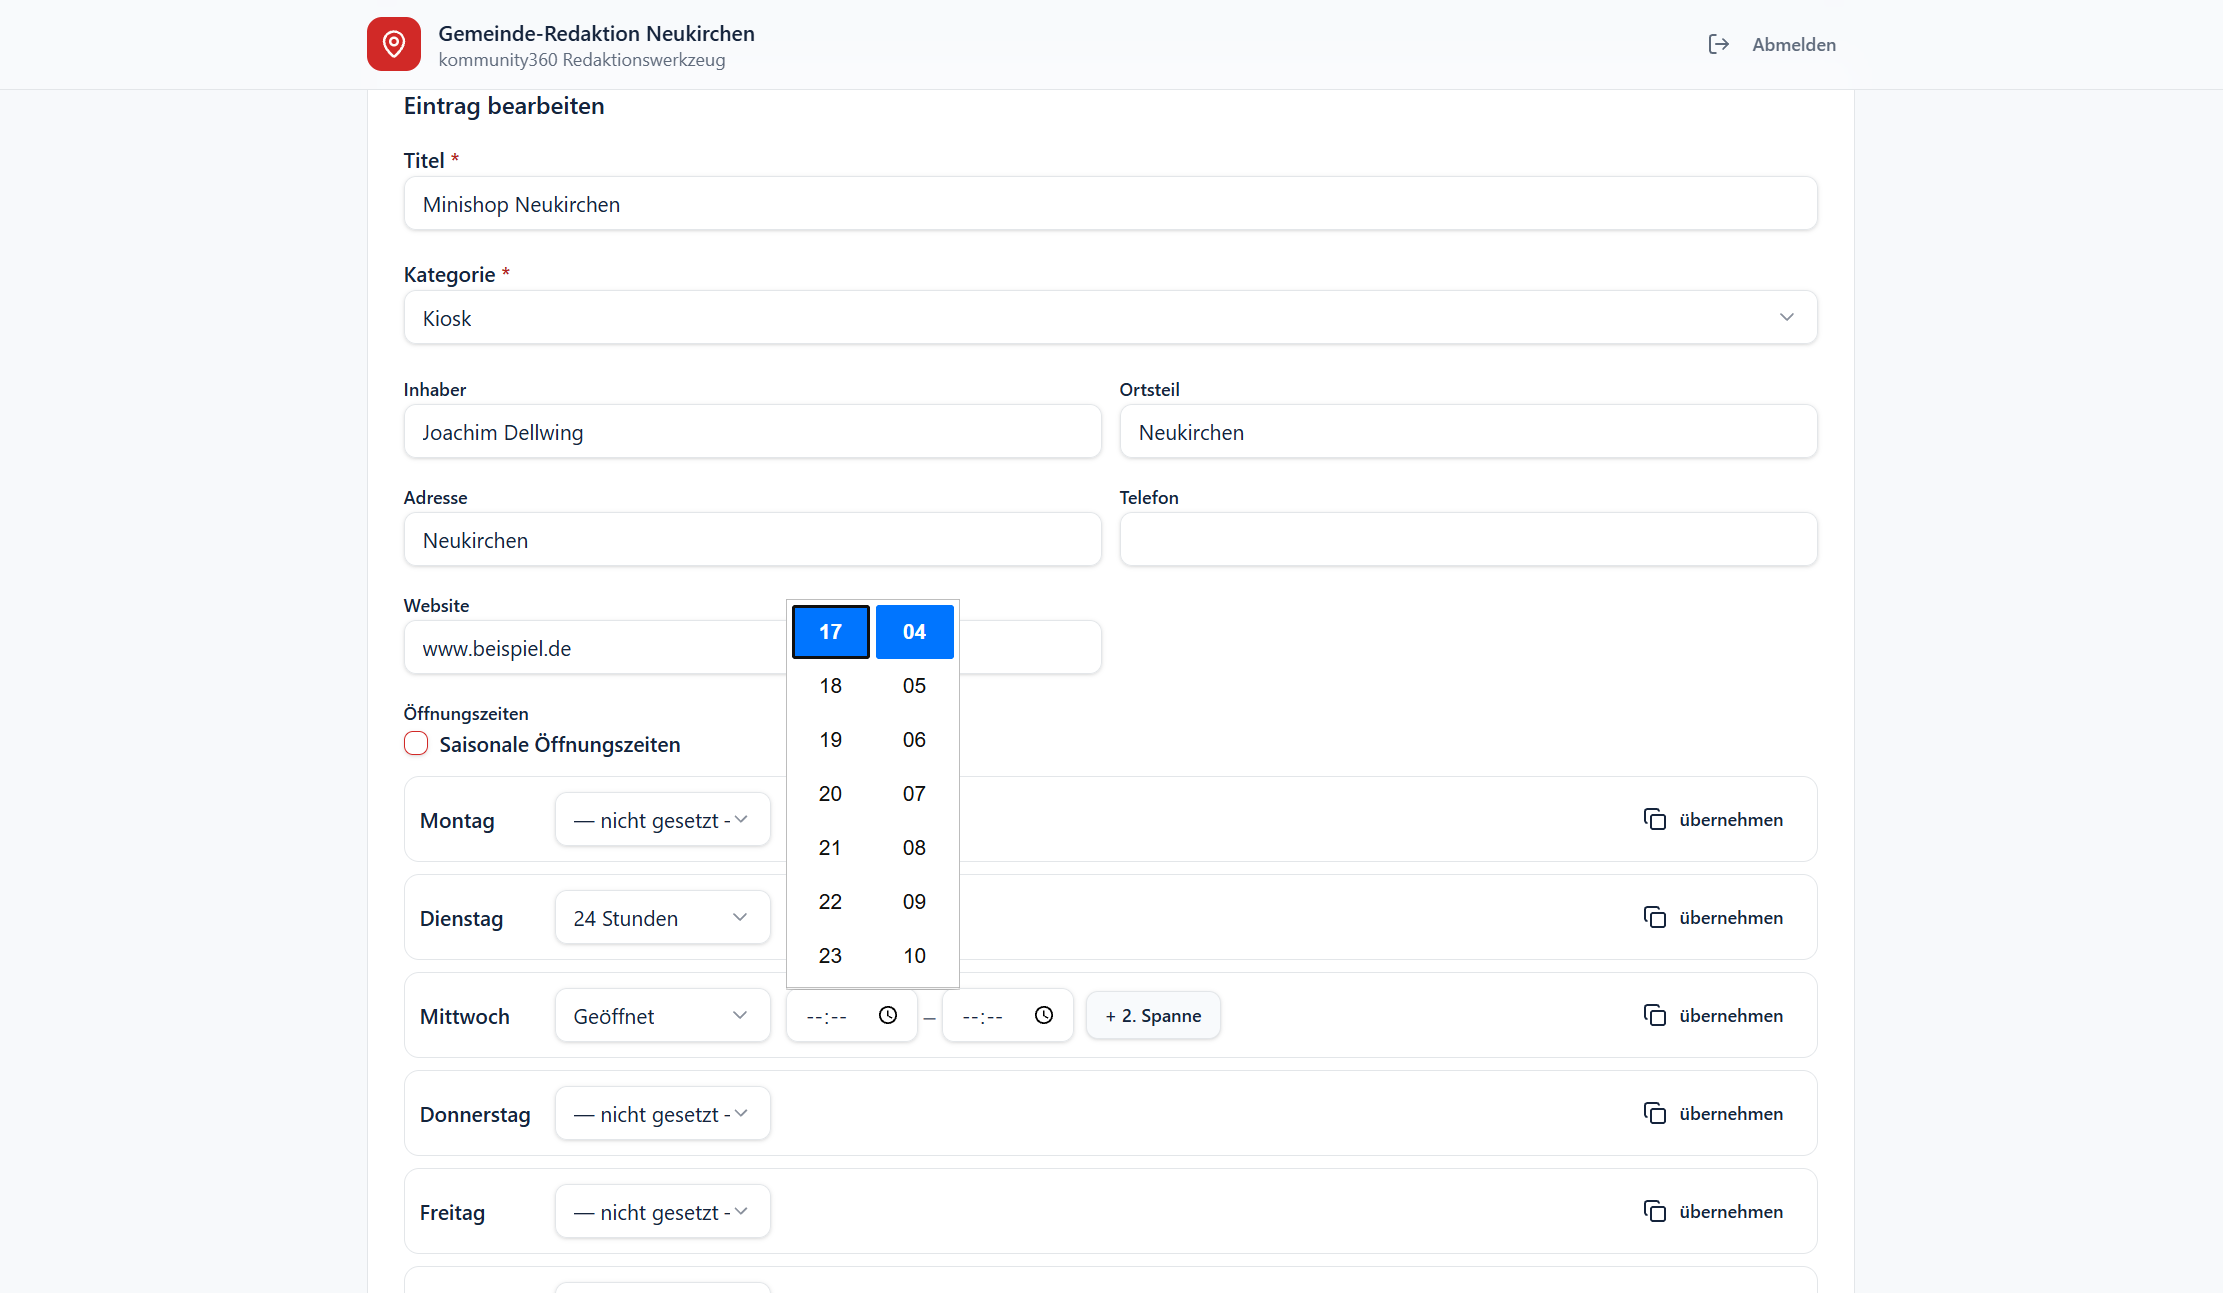
Task: Select hour 20 in time picker
Action: [x=830, y=794]
